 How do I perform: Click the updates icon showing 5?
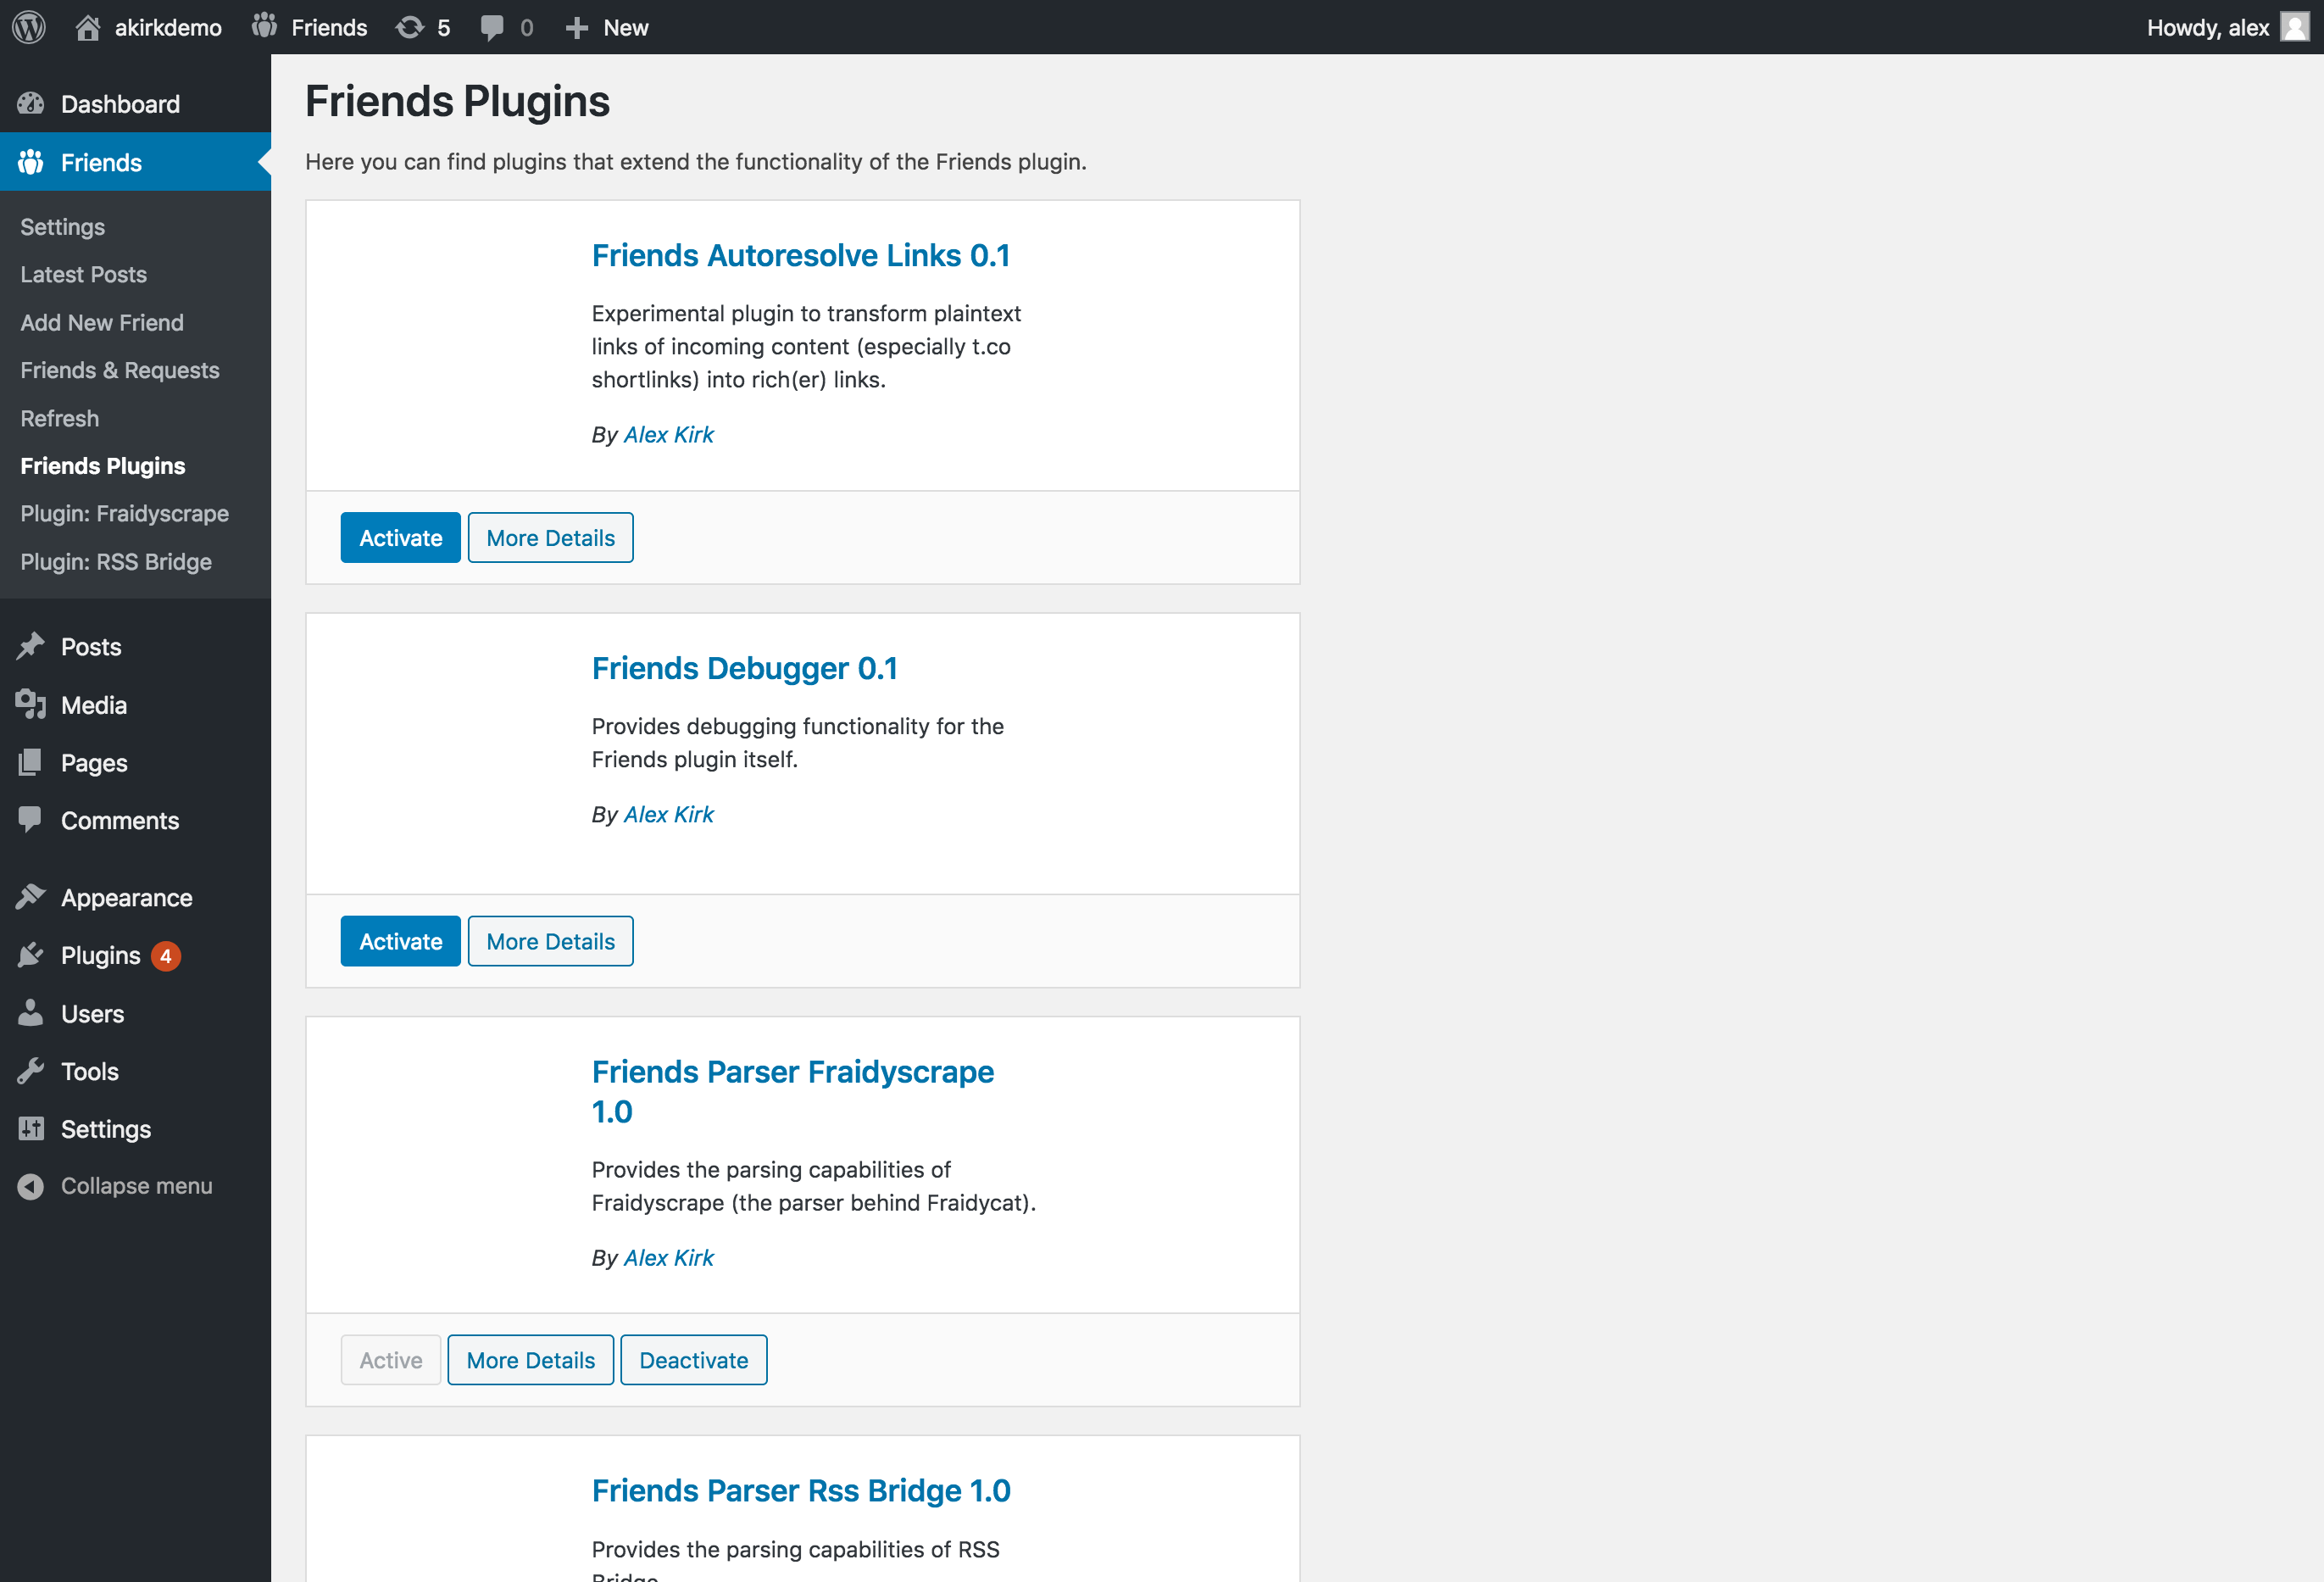pos(410,27)
